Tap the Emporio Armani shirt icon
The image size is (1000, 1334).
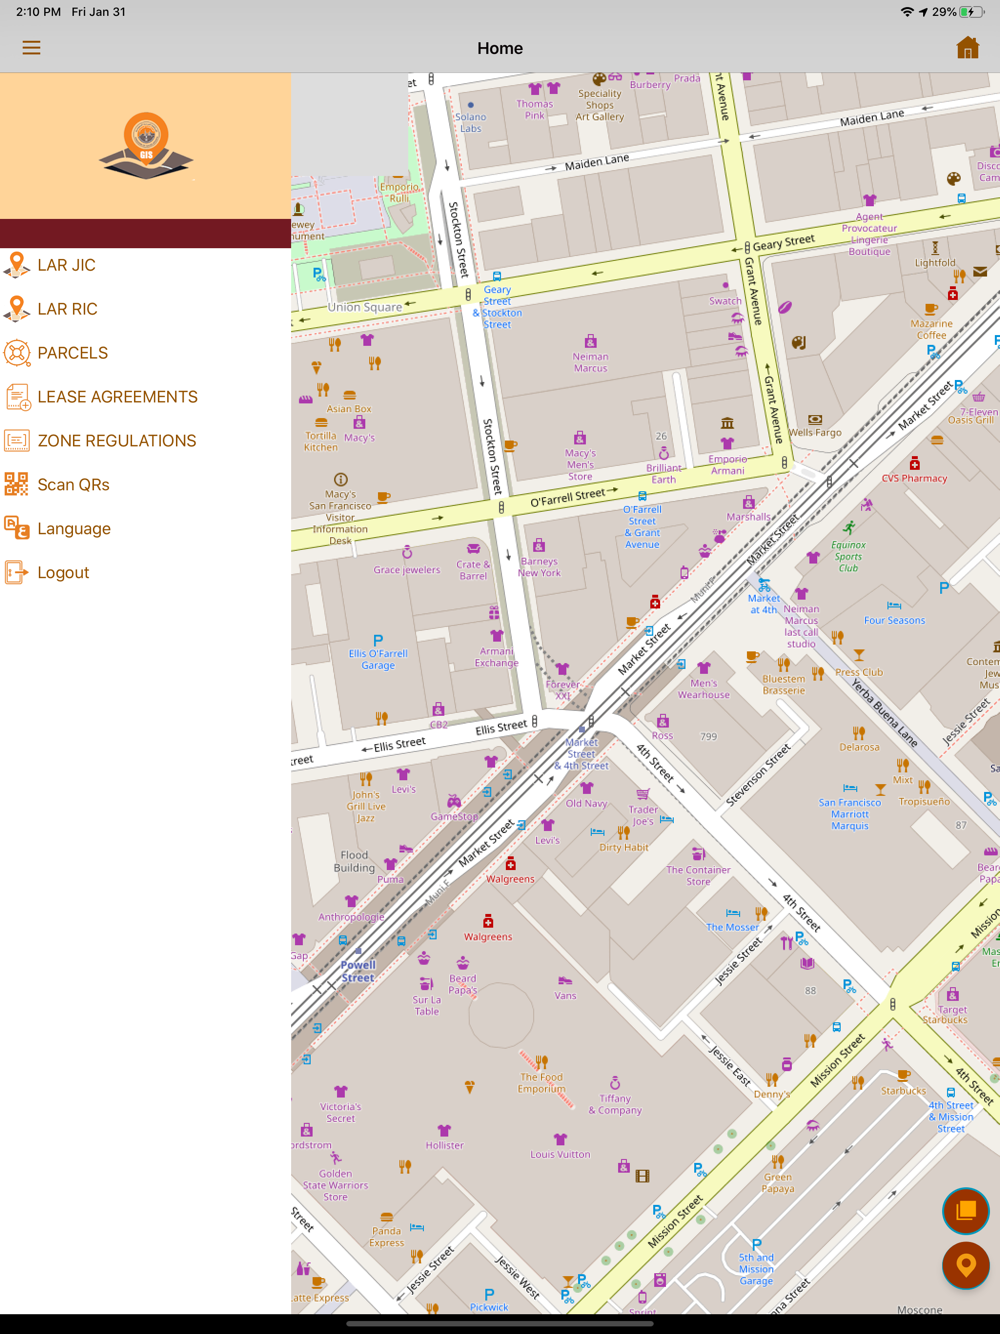click(x=727, y=443)
